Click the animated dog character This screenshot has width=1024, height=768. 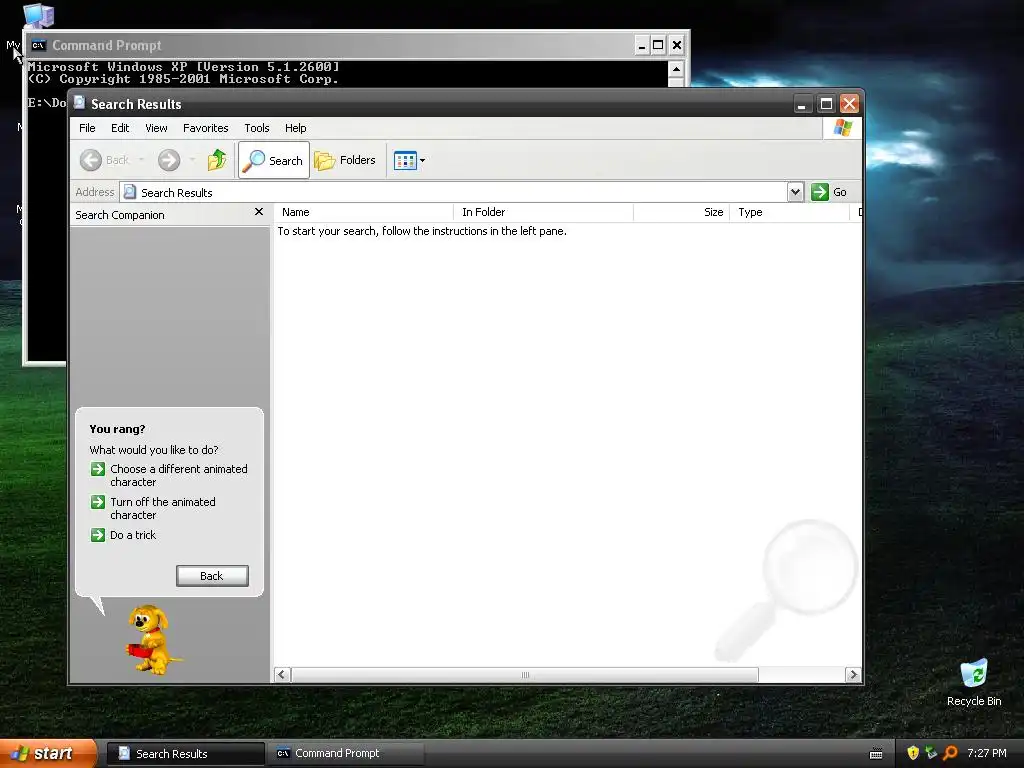pyautogui.click(x=152, y=640)
